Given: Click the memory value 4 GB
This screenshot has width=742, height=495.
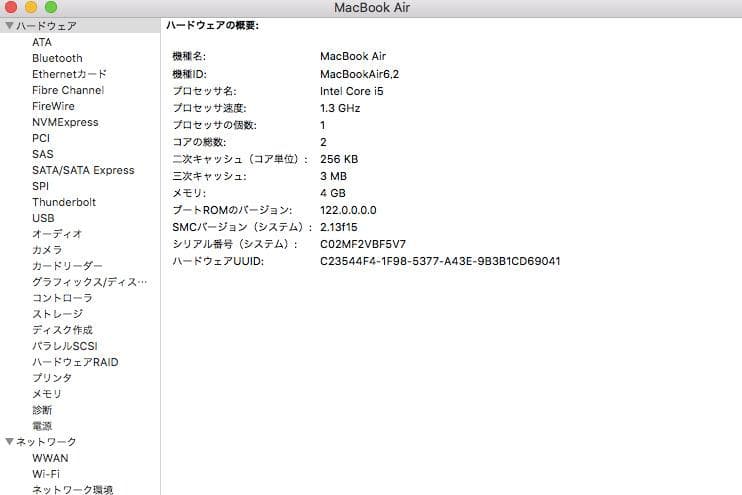Looking at the screenshot, I should (x=333, y=193).
